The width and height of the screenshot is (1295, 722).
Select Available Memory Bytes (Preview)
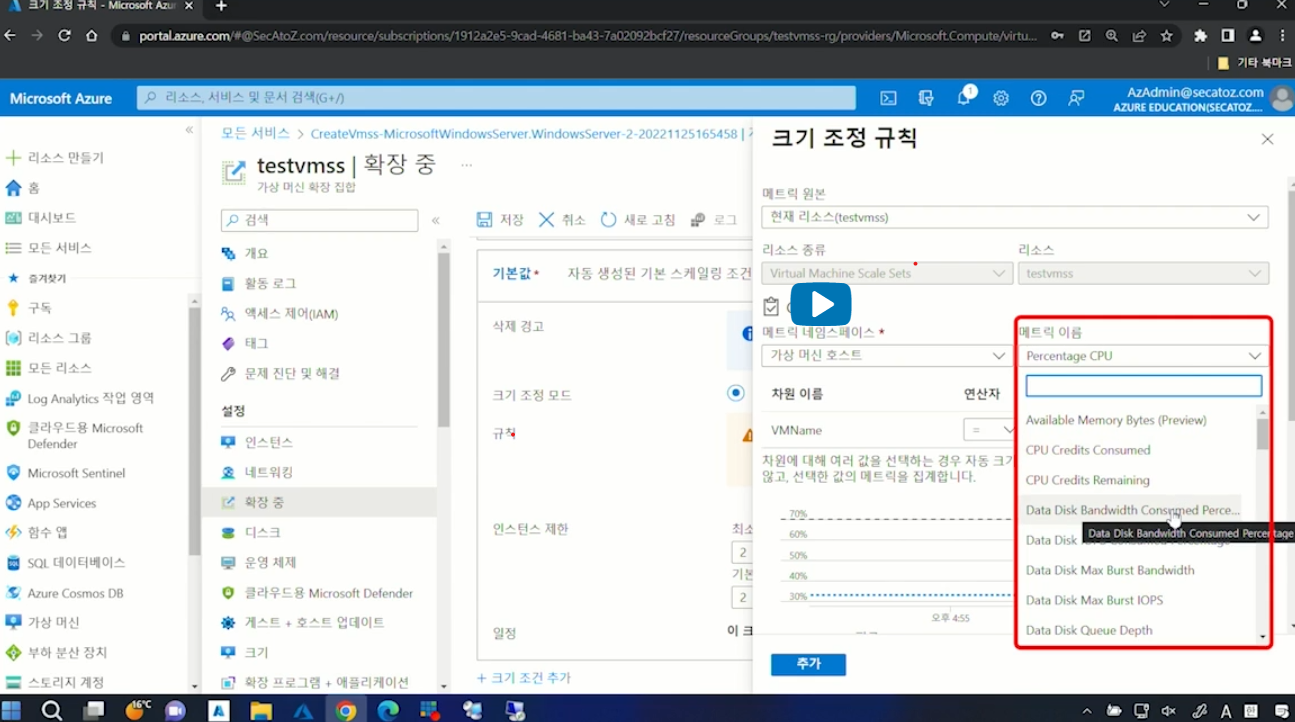click(x=1116, y=420)
